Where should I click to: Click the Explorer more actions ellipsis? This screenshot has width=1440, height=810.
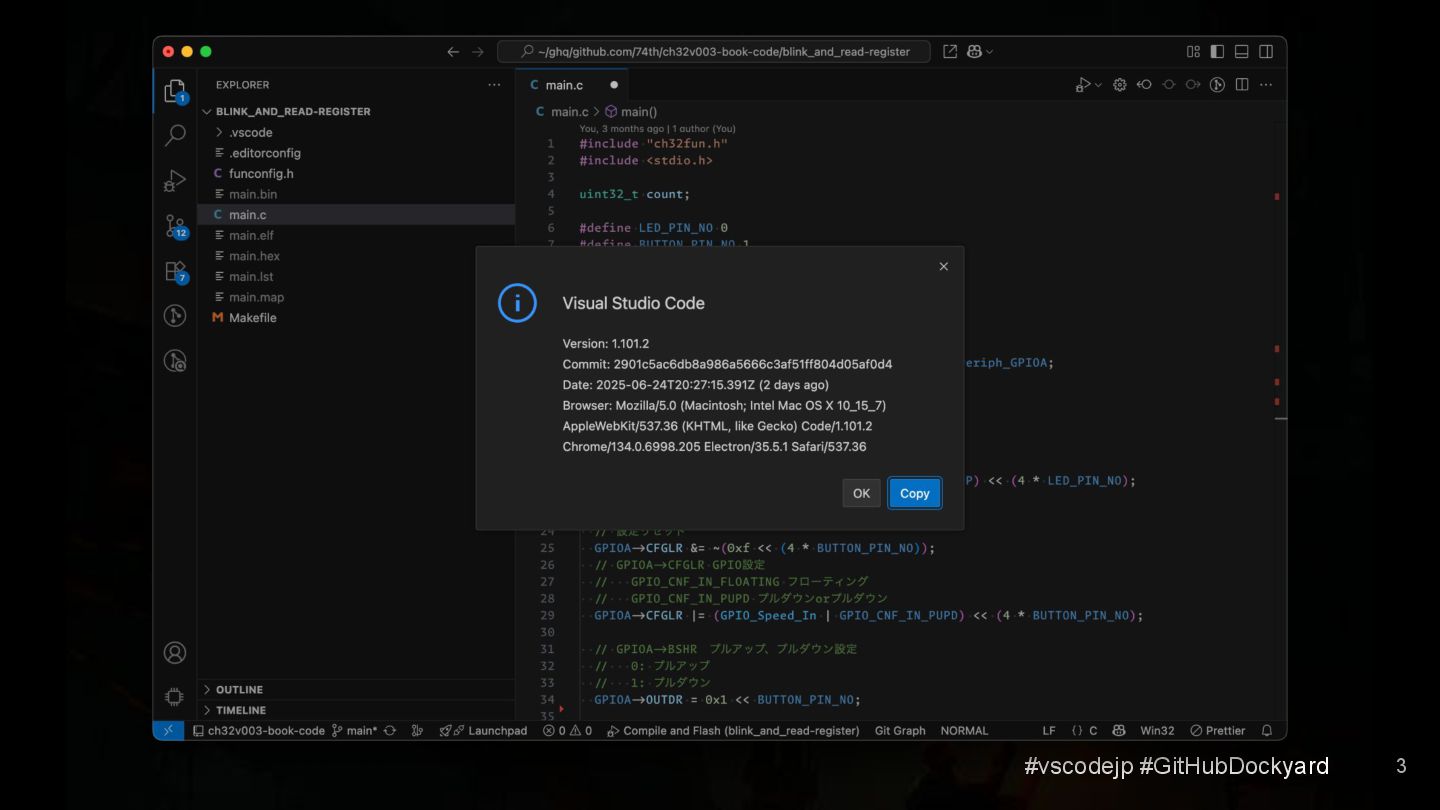494,85
